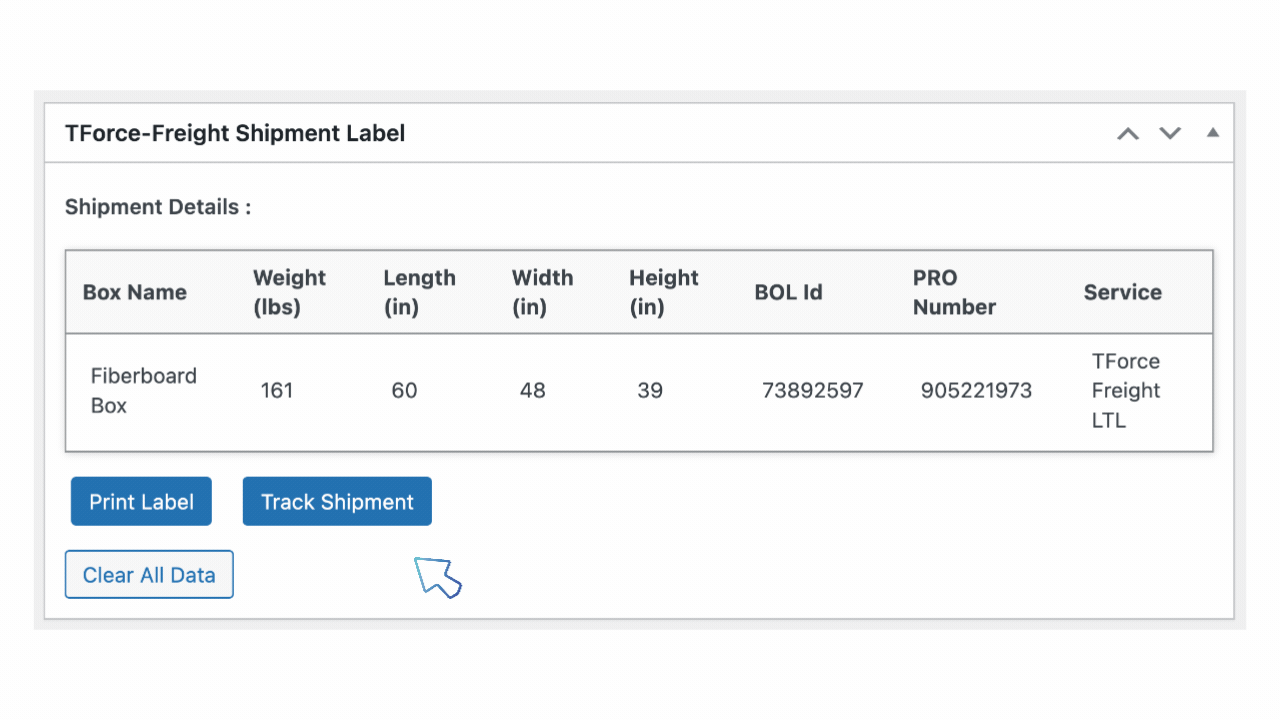Click the Fiberboard Box name cell
Image resolution: width=1280 pixels, height=720 pixels.
[x=143, y=391]
